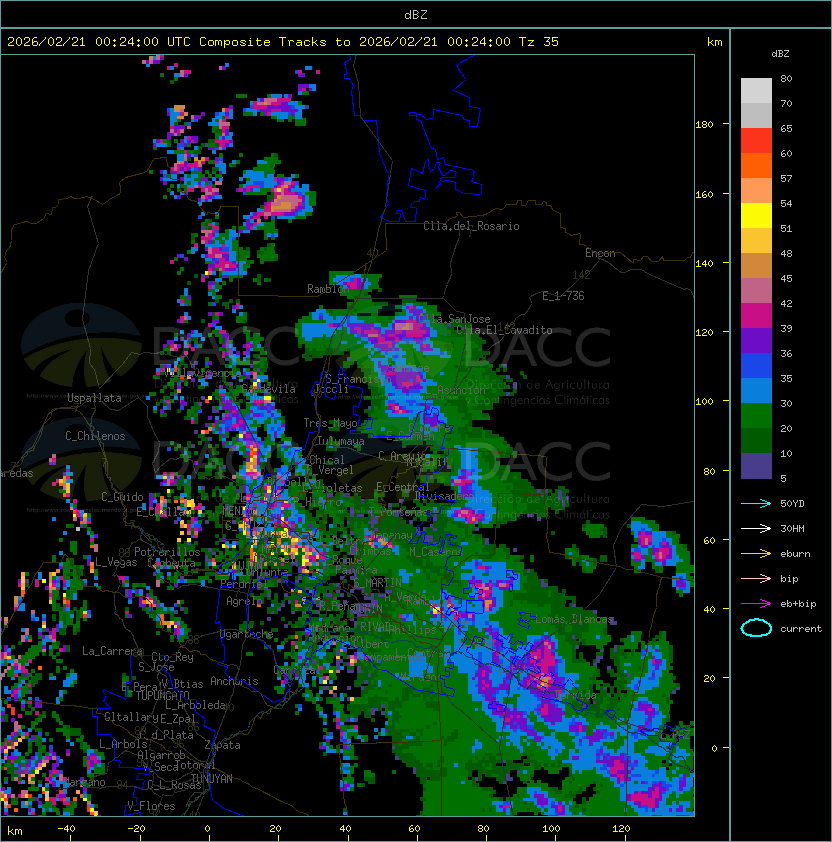Click the 'E_1-736' map label

pyautogui.click(x=563, y=296)
